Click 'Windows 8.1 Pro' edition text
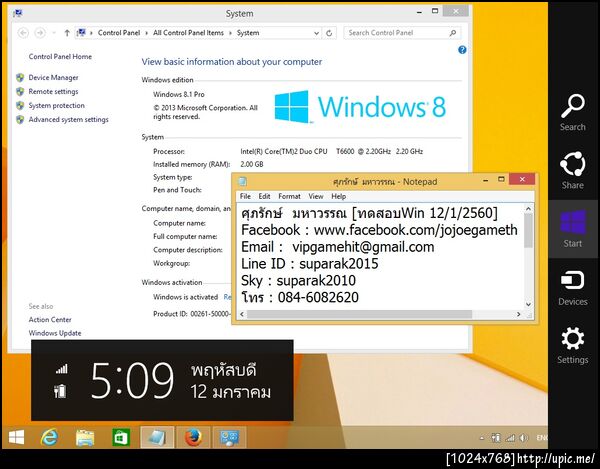Screen dimensions: 600x469 click(x=179, y=94)
